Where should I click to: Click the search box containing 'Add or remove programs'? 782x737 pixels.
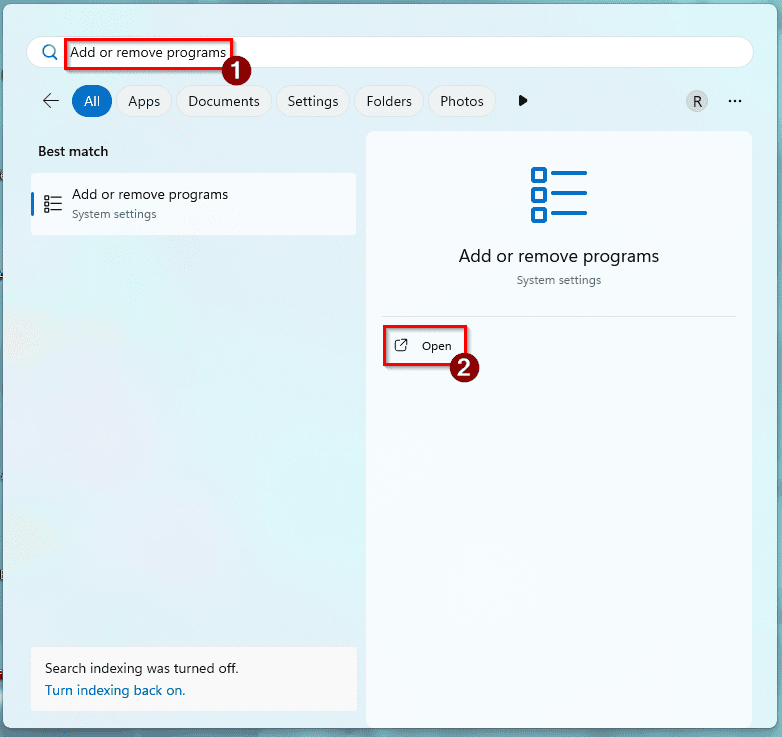pos(400,52)
